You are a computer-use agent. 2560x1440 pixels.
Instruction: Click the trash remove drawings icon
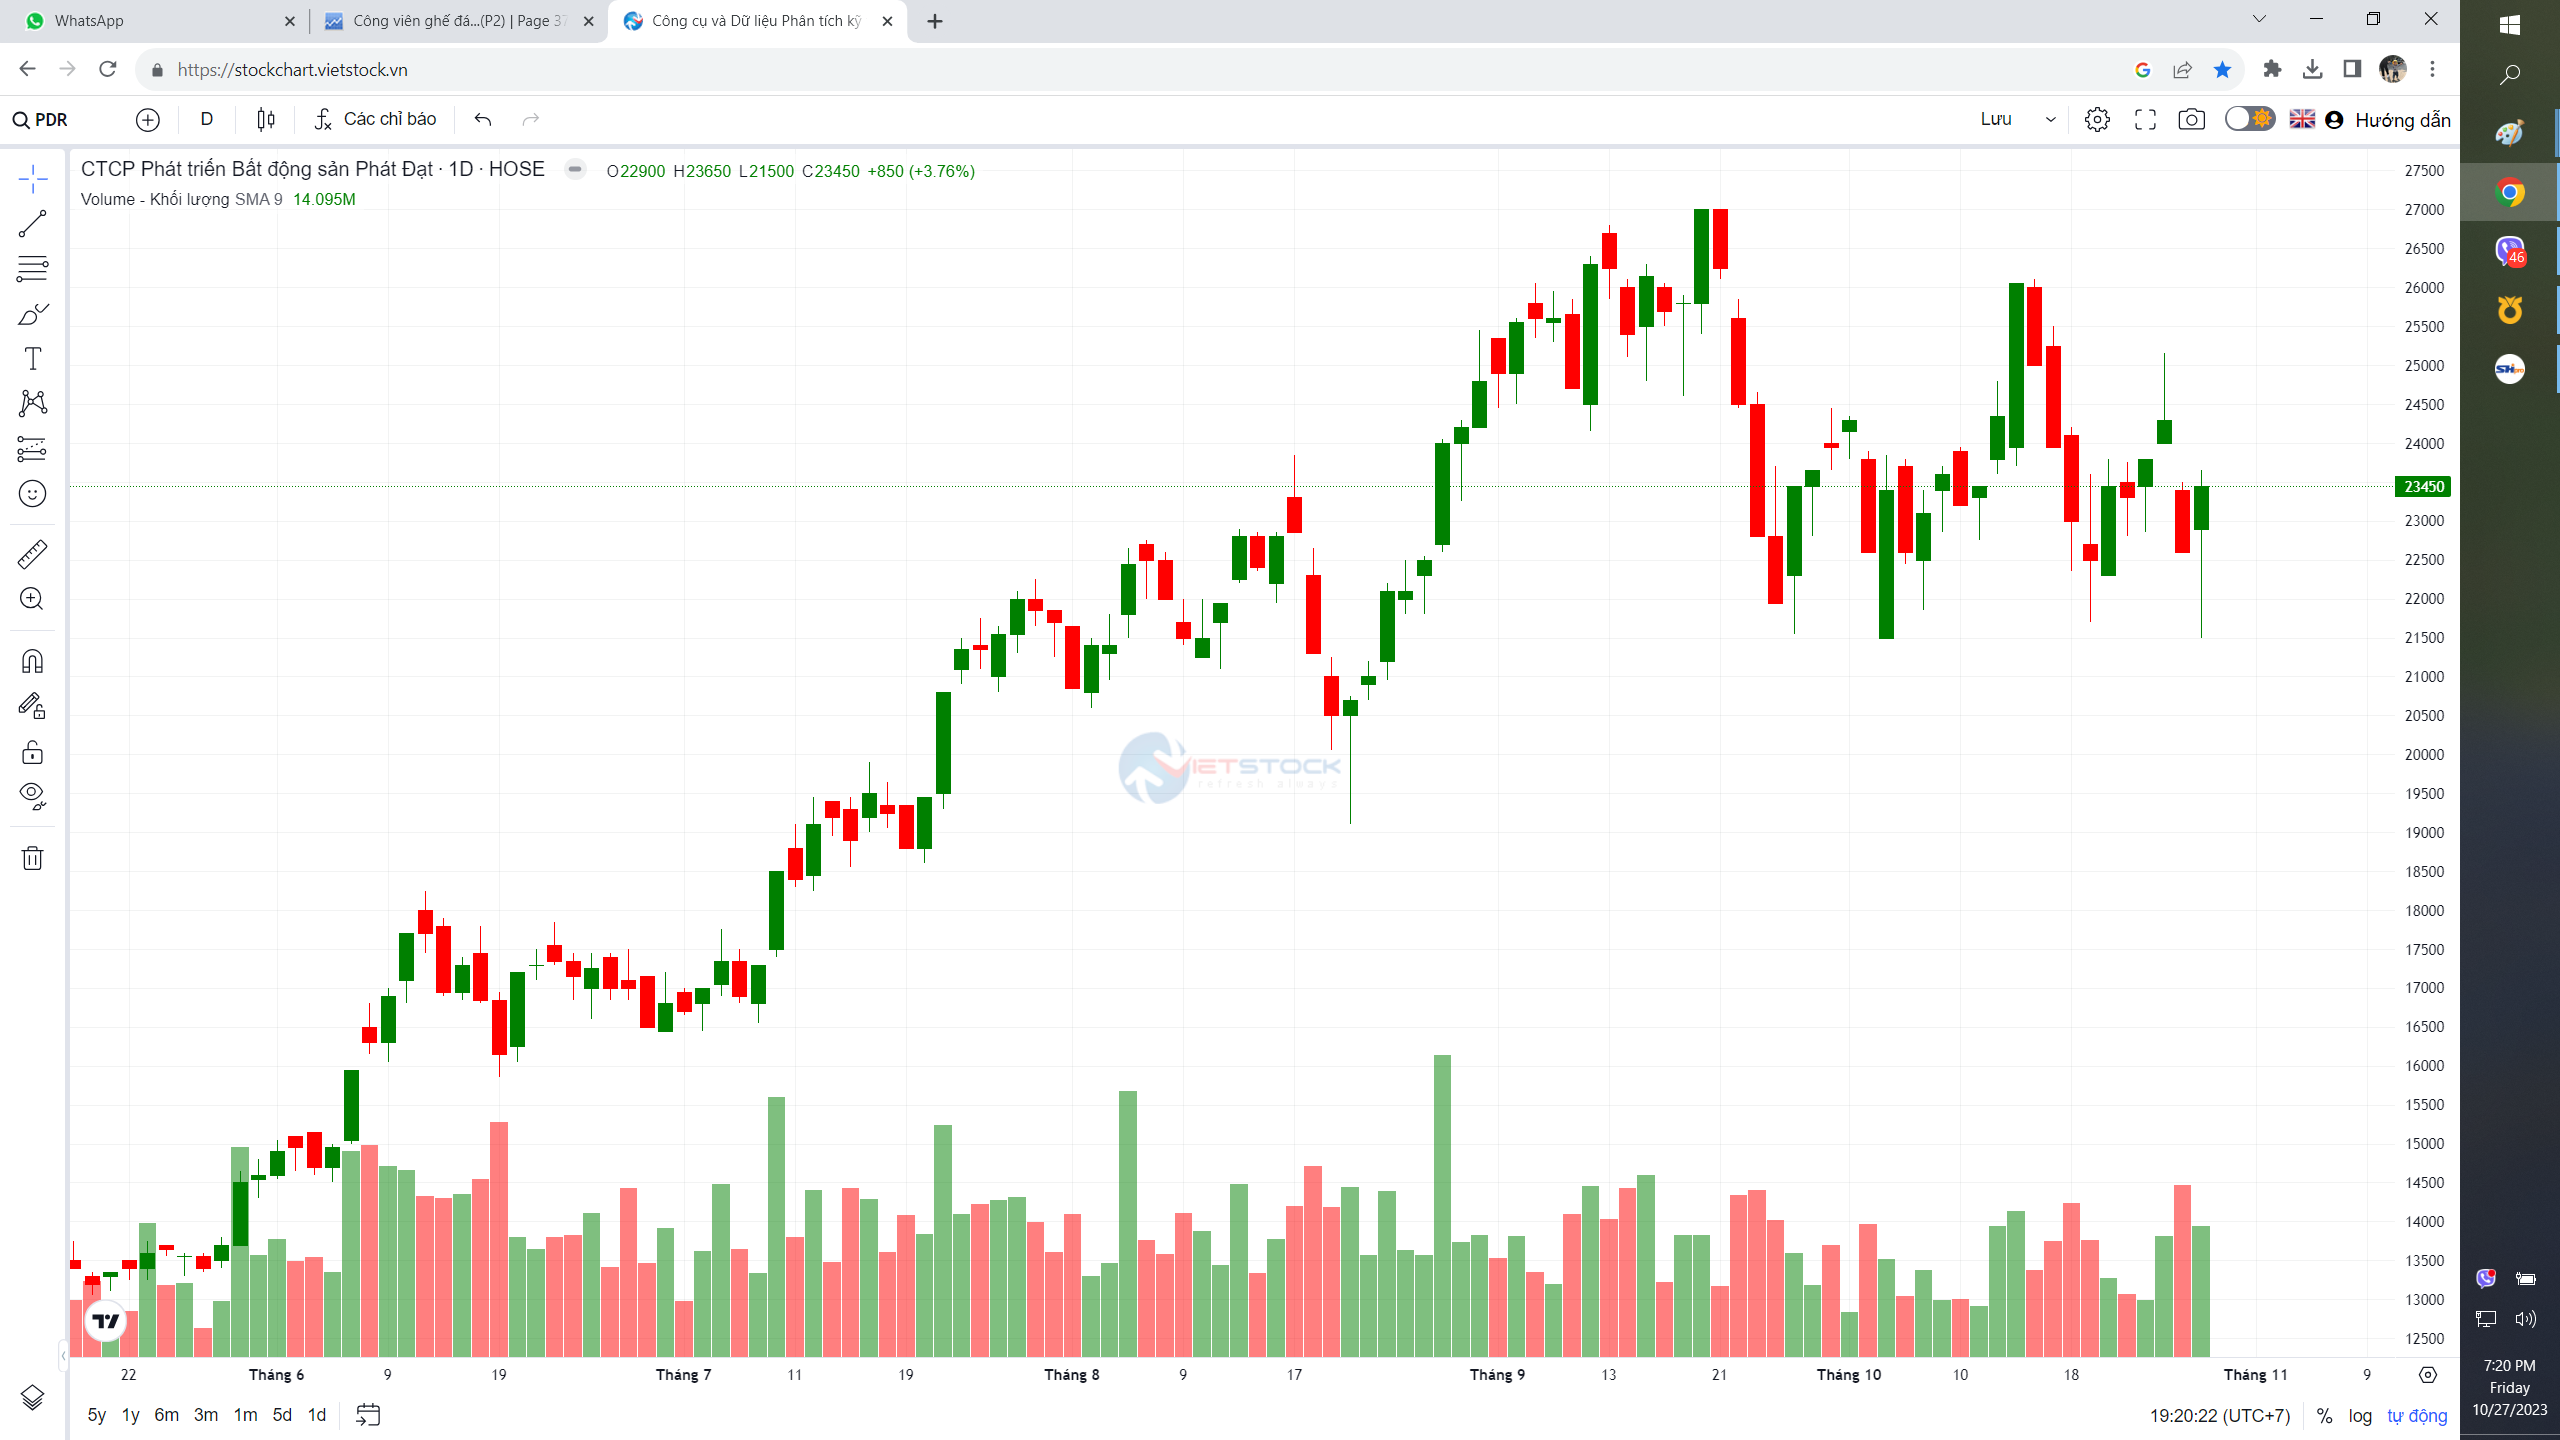coord(32,858)
